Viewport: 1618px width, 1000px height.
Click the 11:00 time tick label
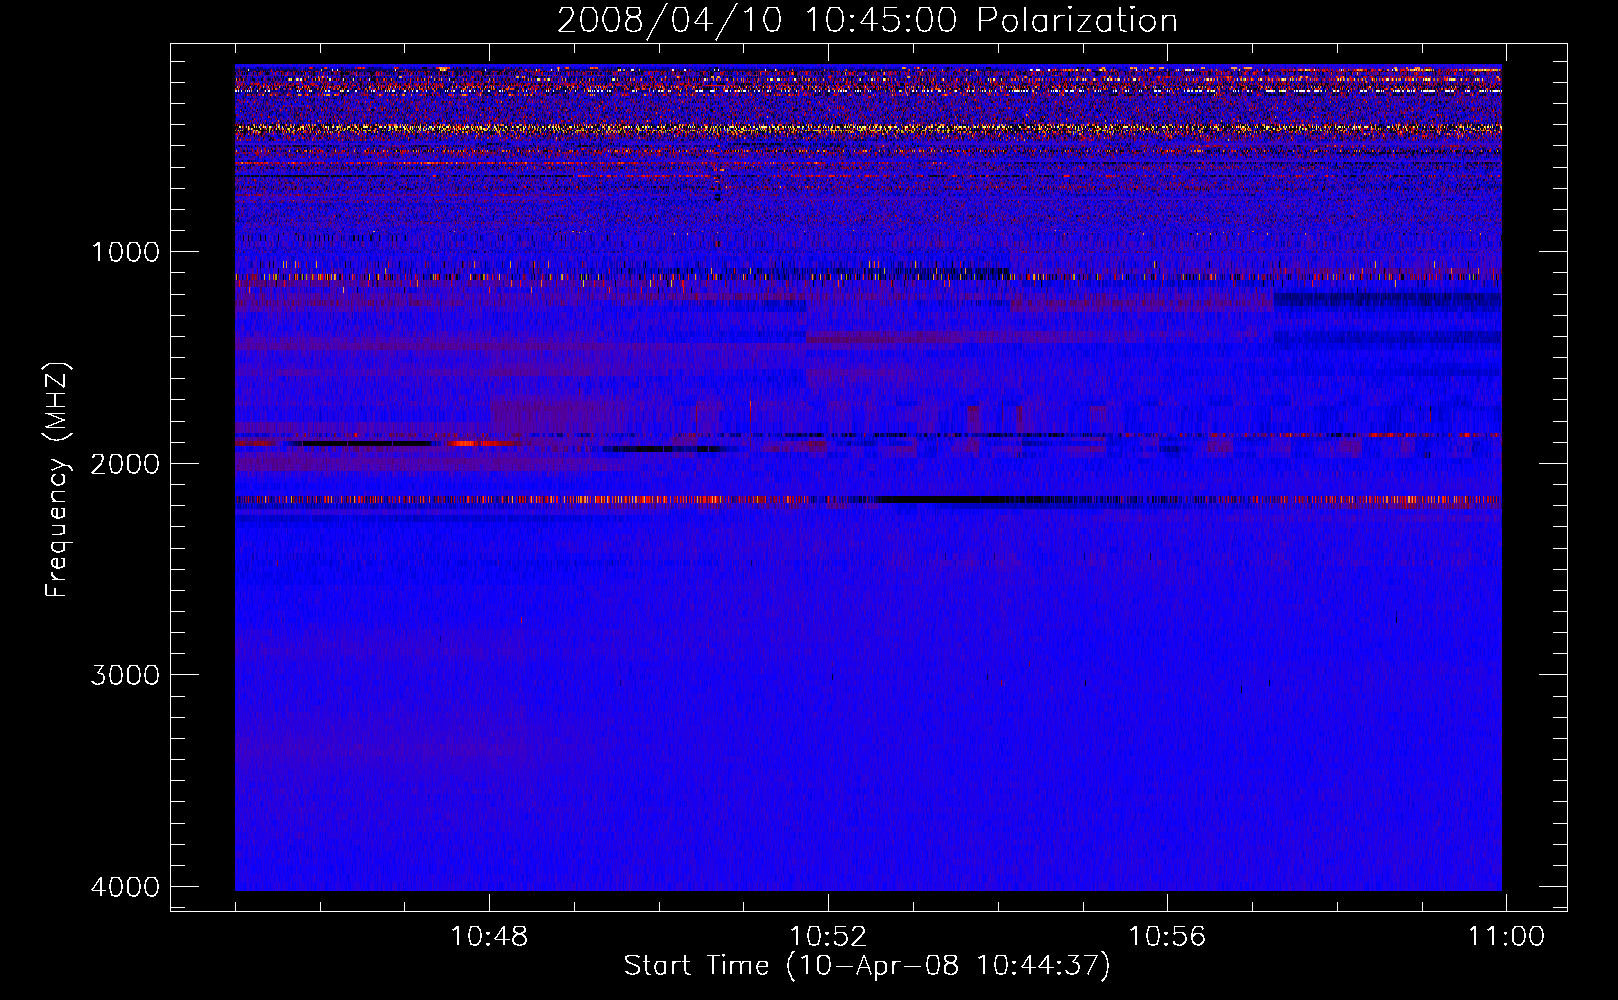pos(1506,937)
